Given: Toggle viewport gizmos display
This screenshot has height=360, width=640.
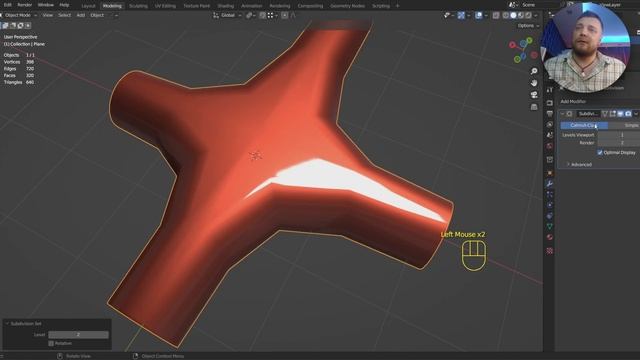Looking at the screenshot, I should click(x=461, y=15).
